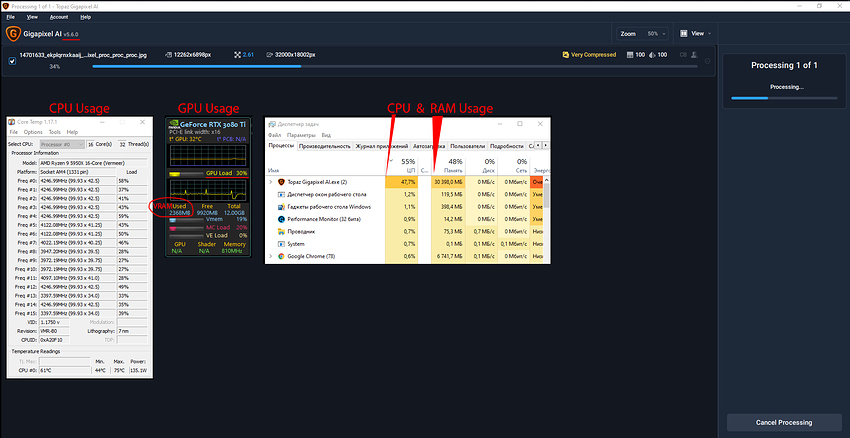The image size is (850, 438).
Task: Click the Model field AMD Ryzen 9 5950X
Action: (x=93, y=163)
